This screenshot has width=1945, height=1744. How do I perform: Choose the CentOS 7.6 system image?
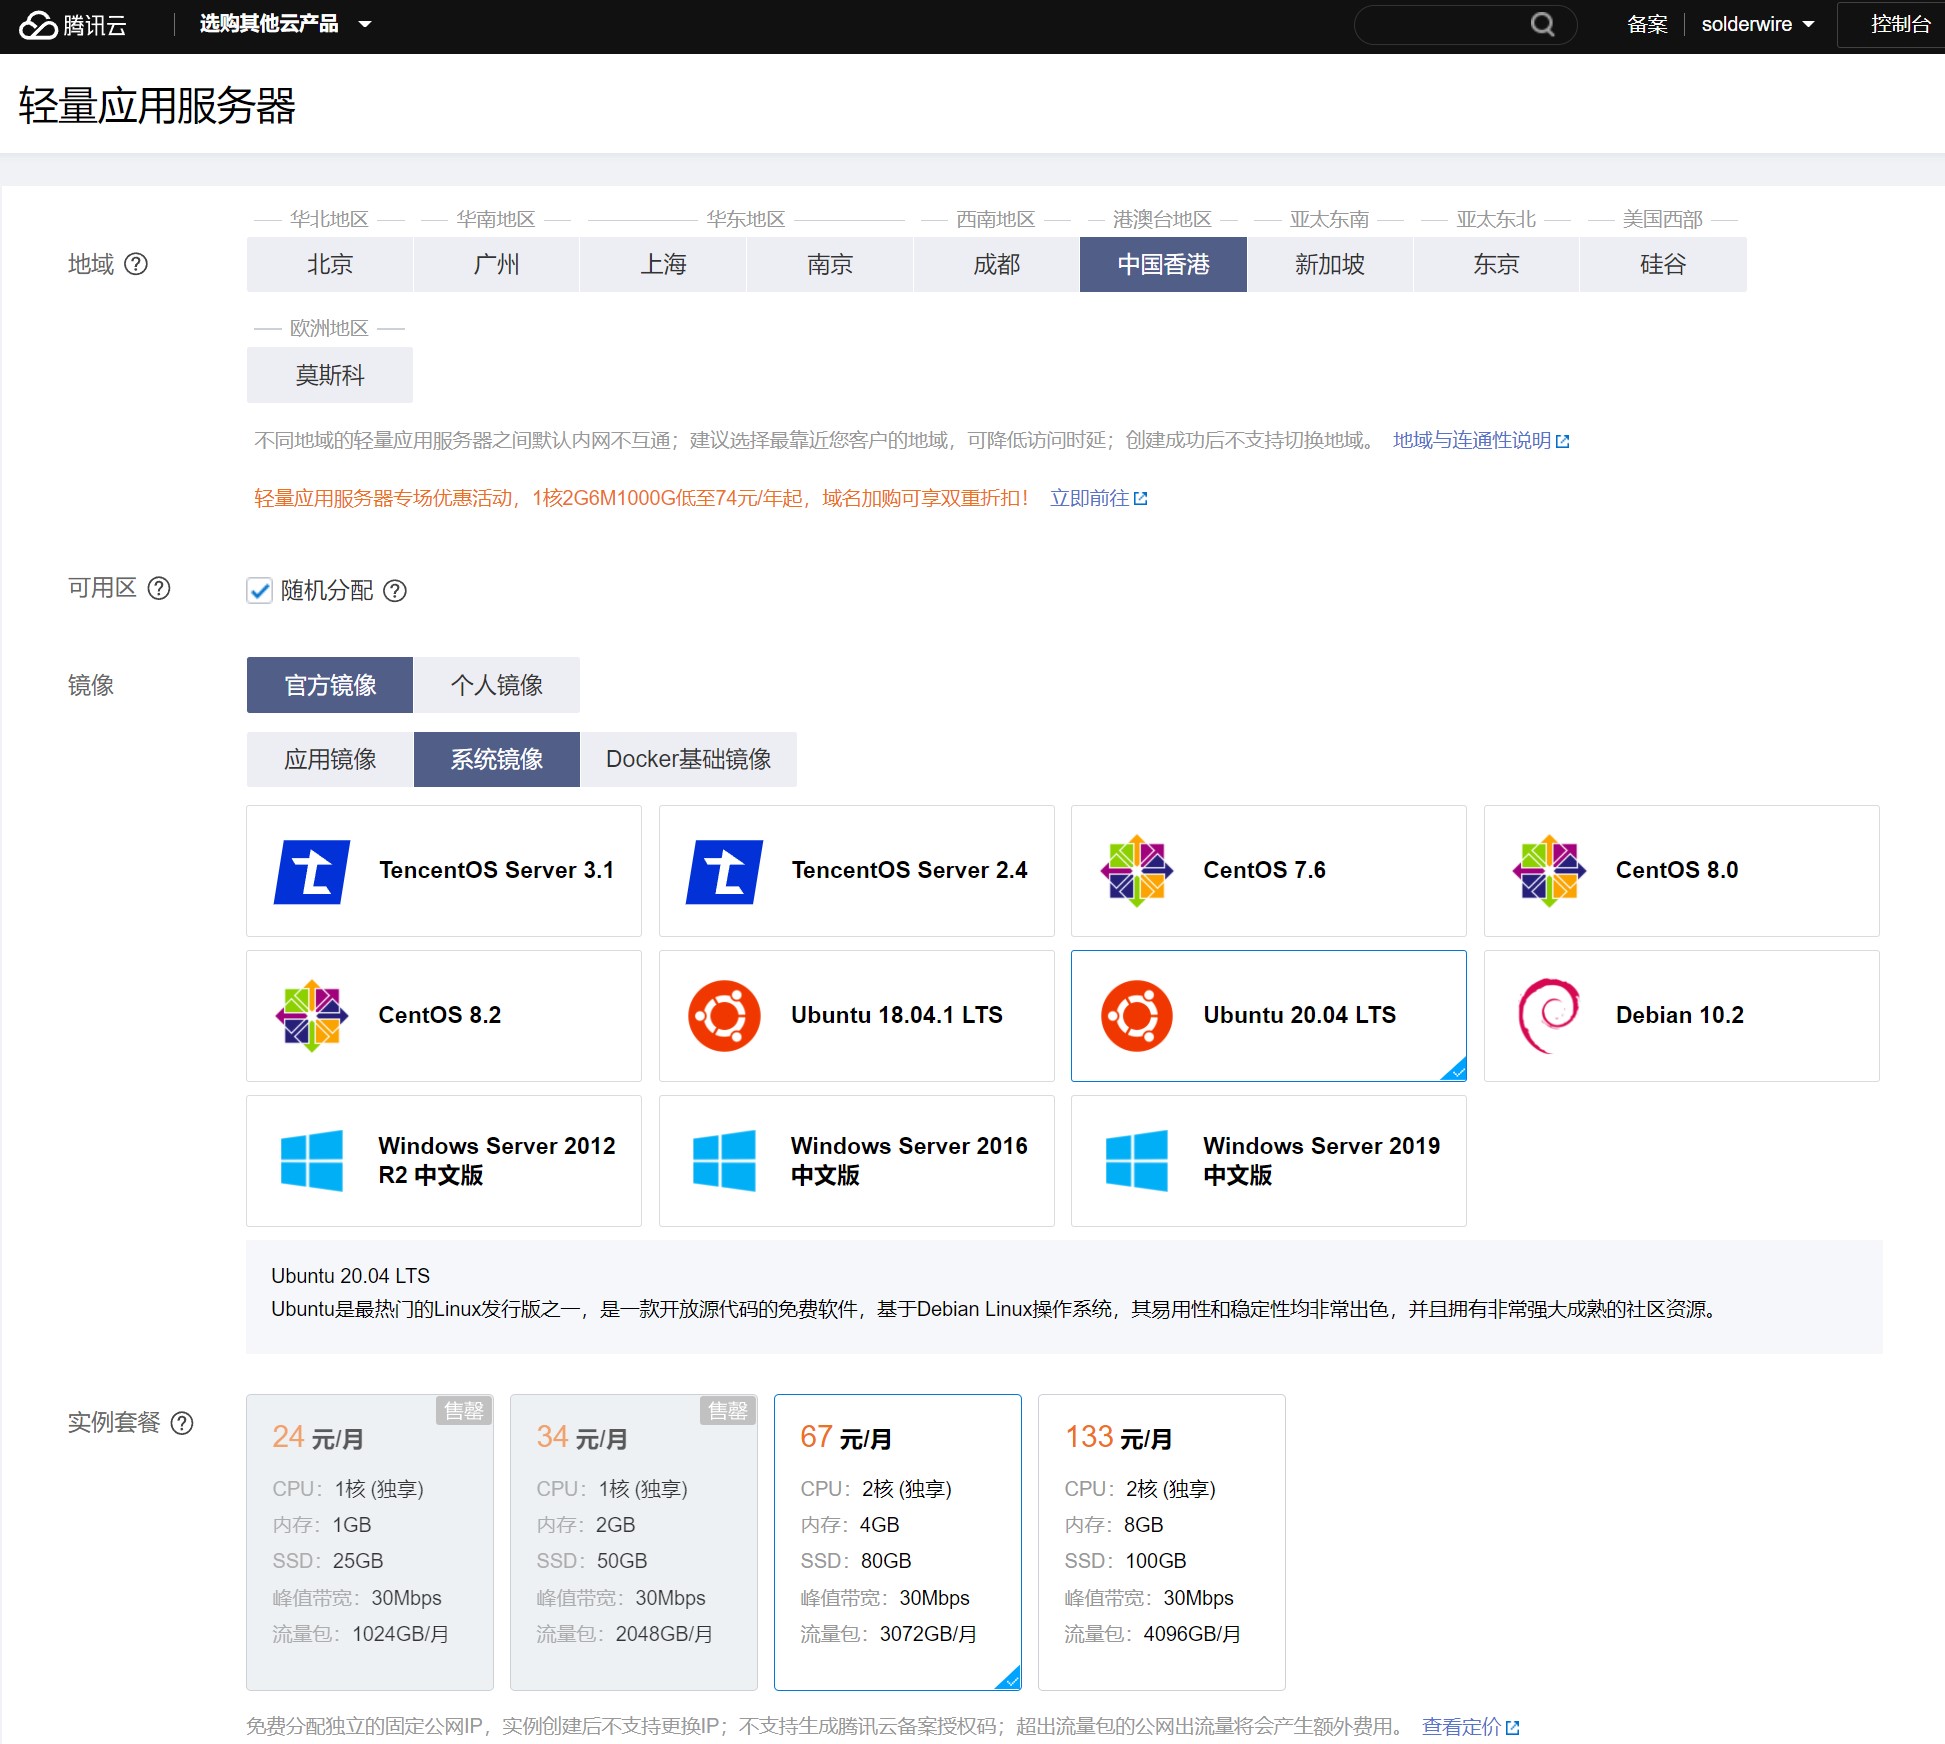[1267, 870]
